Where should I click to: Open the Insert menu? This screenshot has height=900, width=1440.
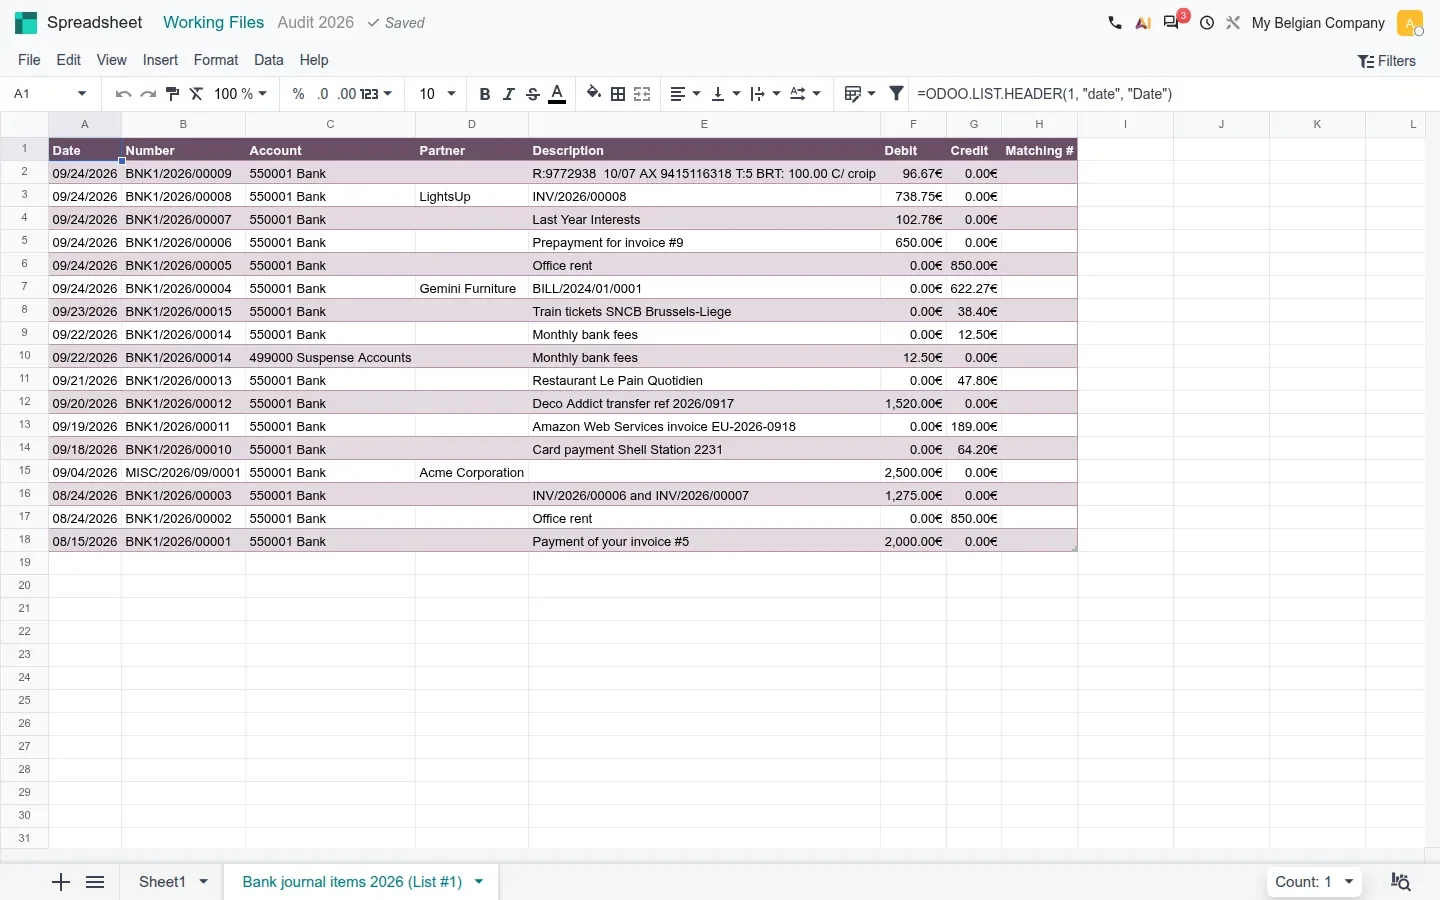tap(160, 60)
